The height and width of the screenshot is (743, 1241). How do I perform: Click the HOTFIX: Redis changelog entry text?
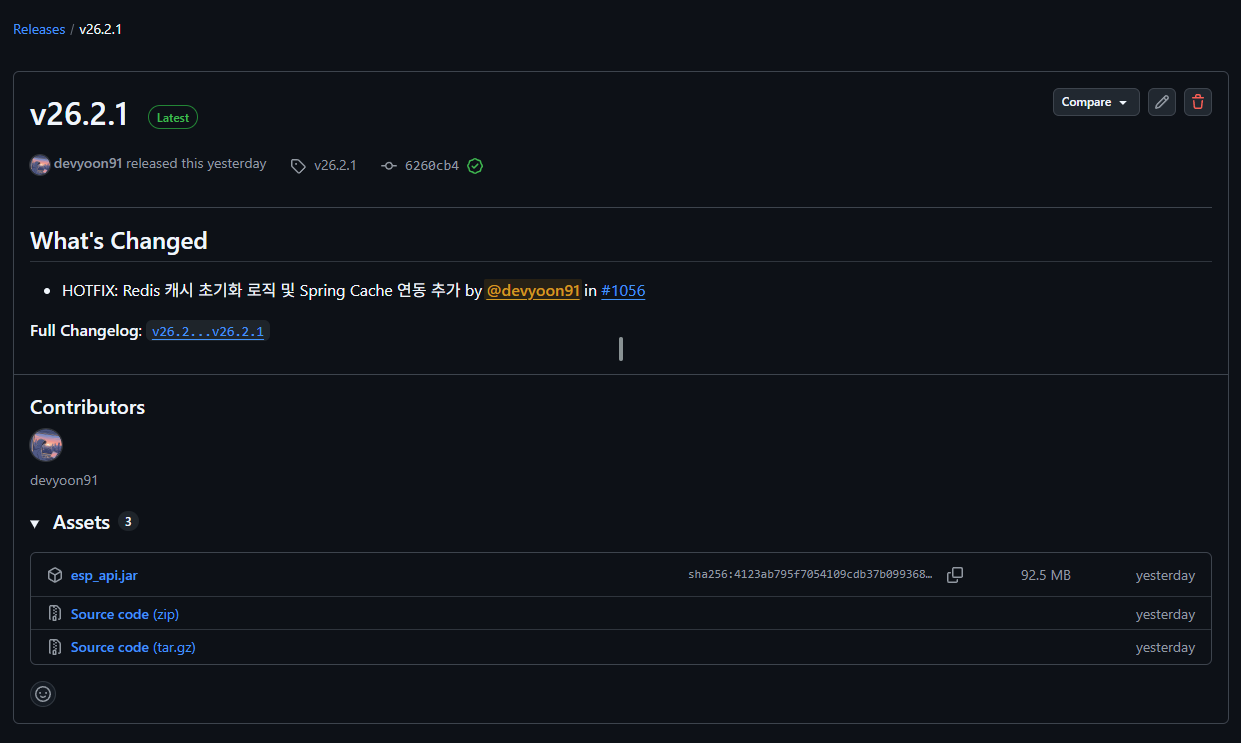[x=261, y=290]
